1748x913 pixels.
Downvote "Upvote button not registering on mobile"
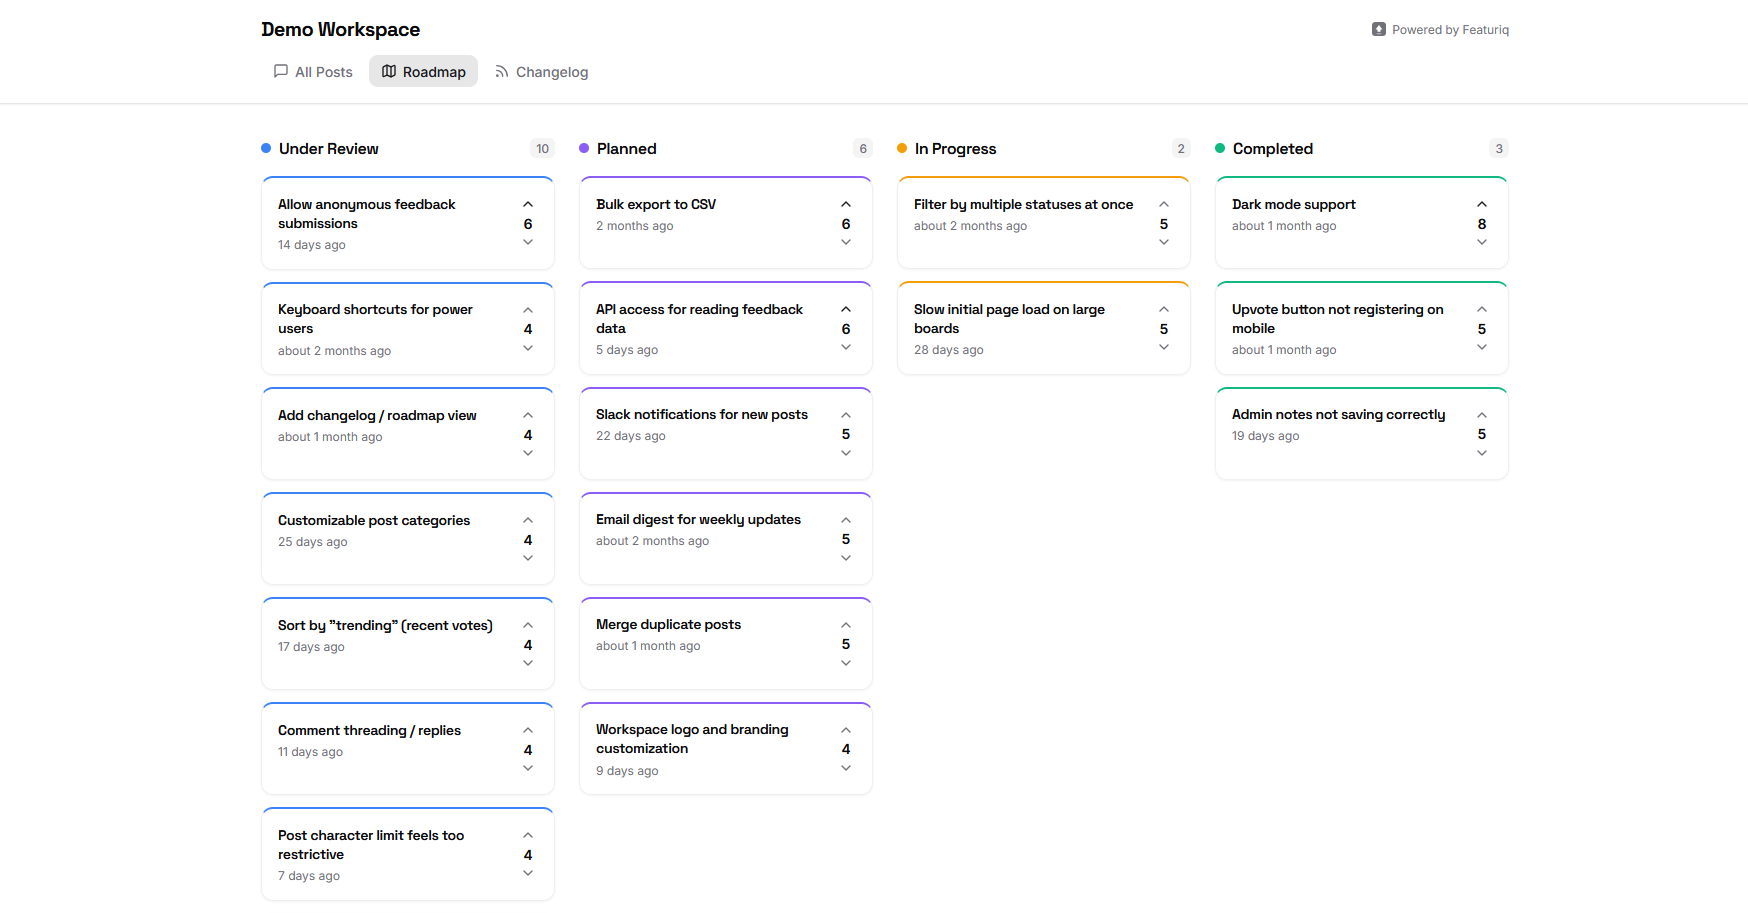tap(1482, 348)
